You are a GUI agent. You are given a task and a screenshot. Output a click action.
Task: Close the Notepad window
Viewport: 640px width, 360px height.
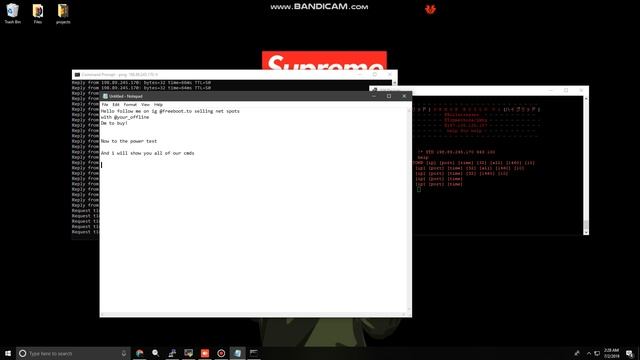[404, 96]
